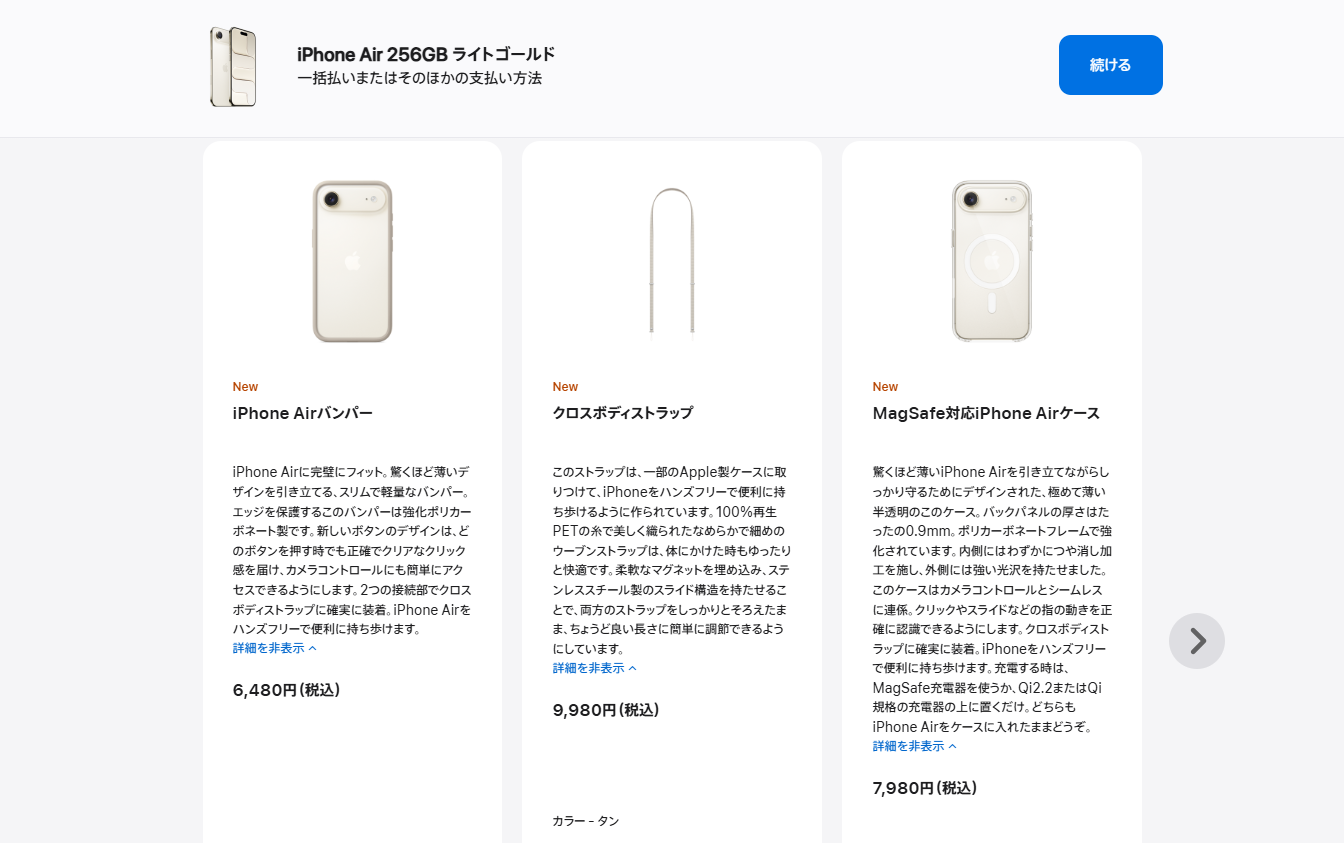Collapse details under iPhone Airバンパー

(275, 648)
